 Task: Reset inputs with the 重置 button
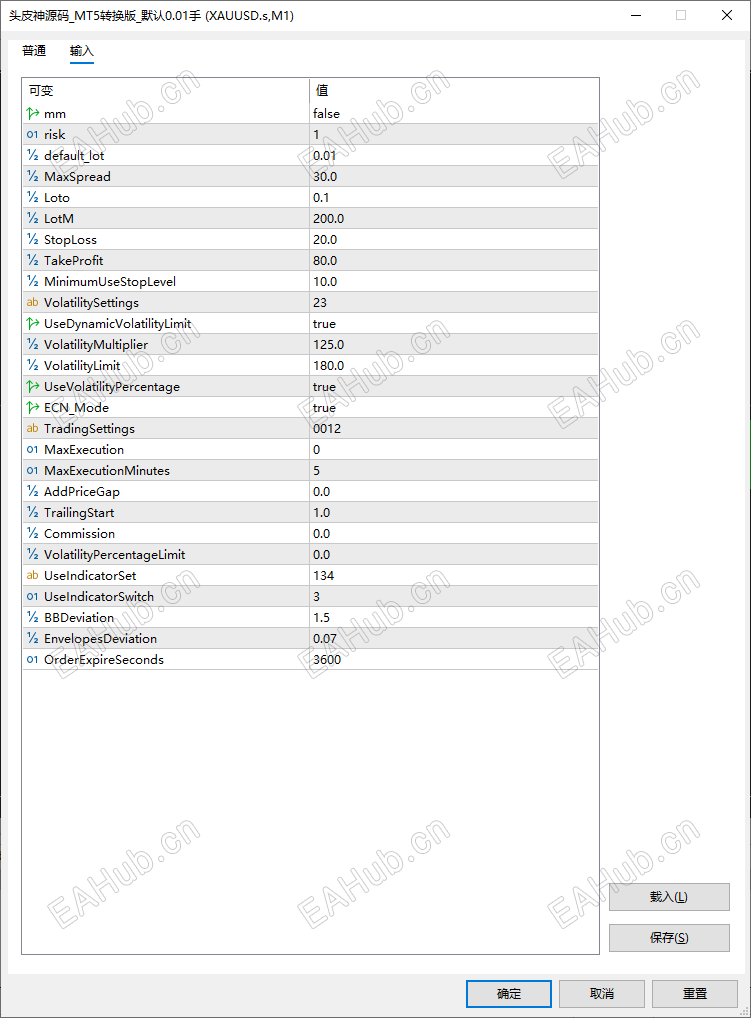click(695, 993)
